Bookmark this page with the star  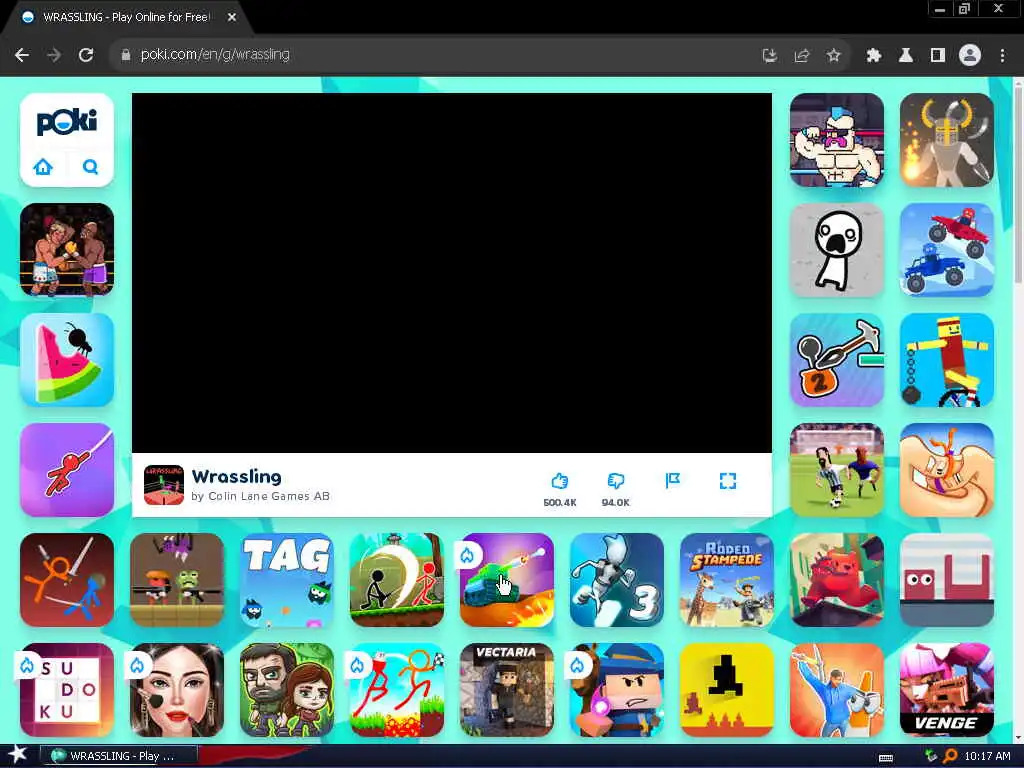pos(833,56)
